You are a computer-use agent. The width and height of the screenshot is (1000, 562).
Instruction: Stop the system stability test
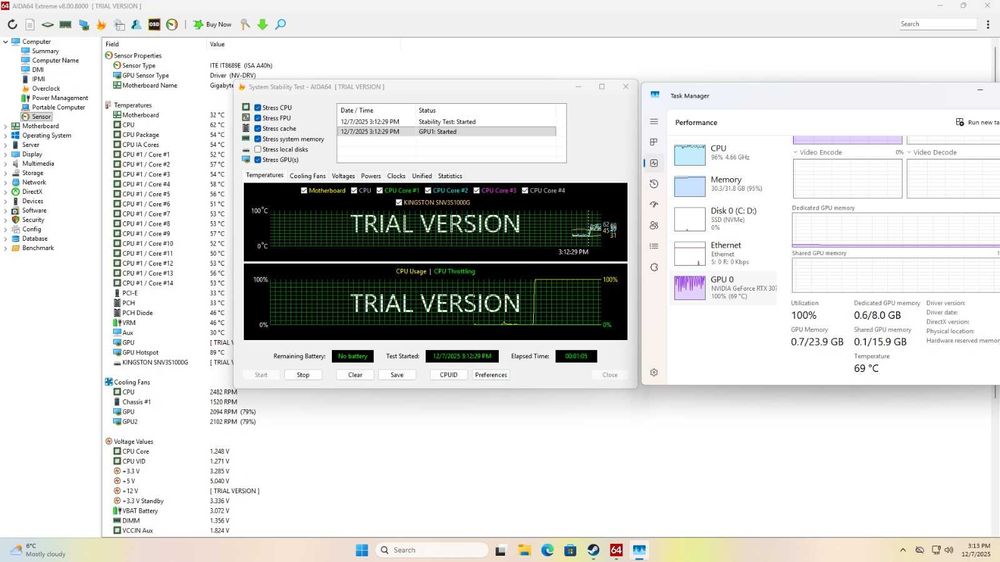(303, 375)
